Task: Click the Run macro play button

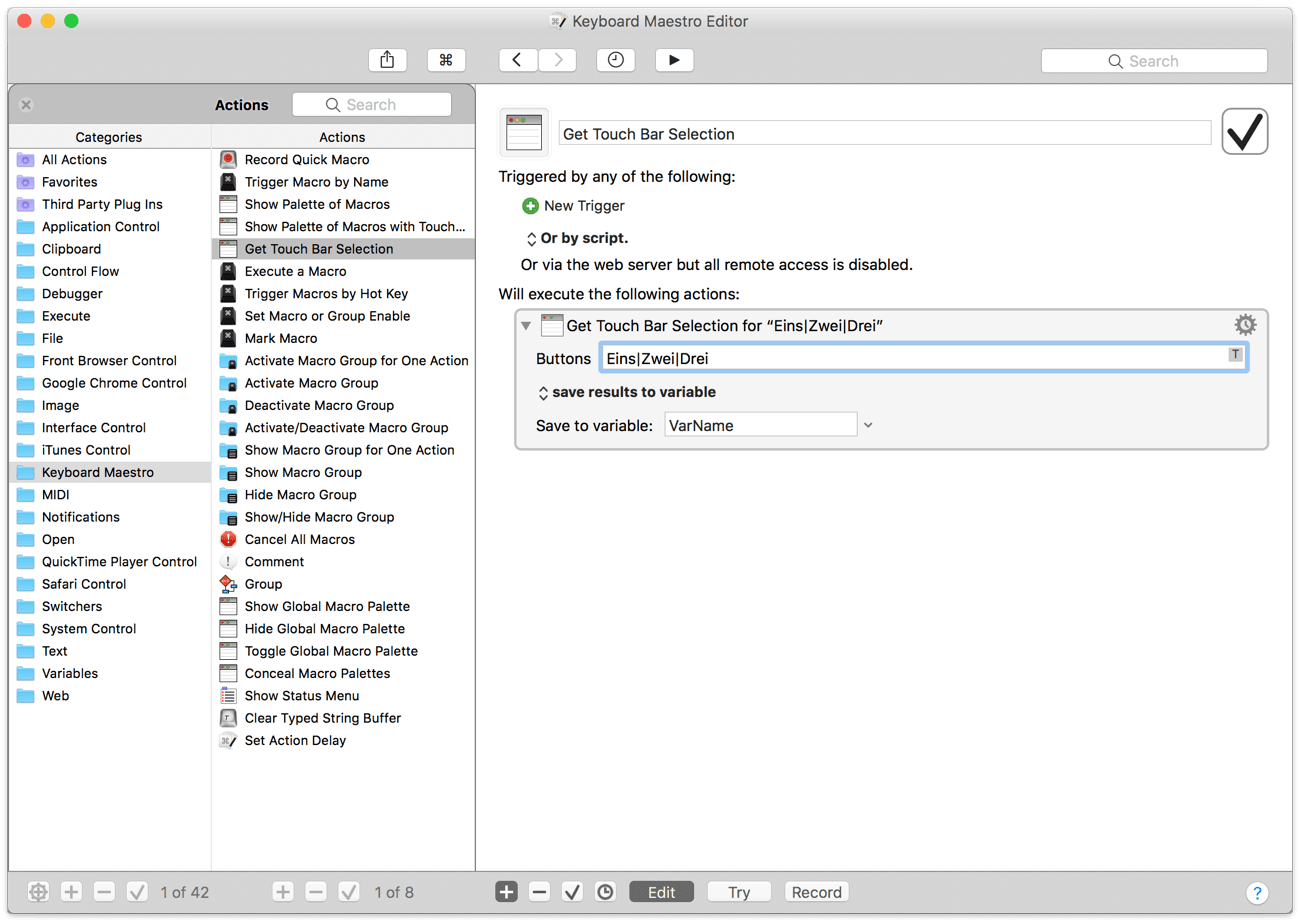Action: point(674,60)
